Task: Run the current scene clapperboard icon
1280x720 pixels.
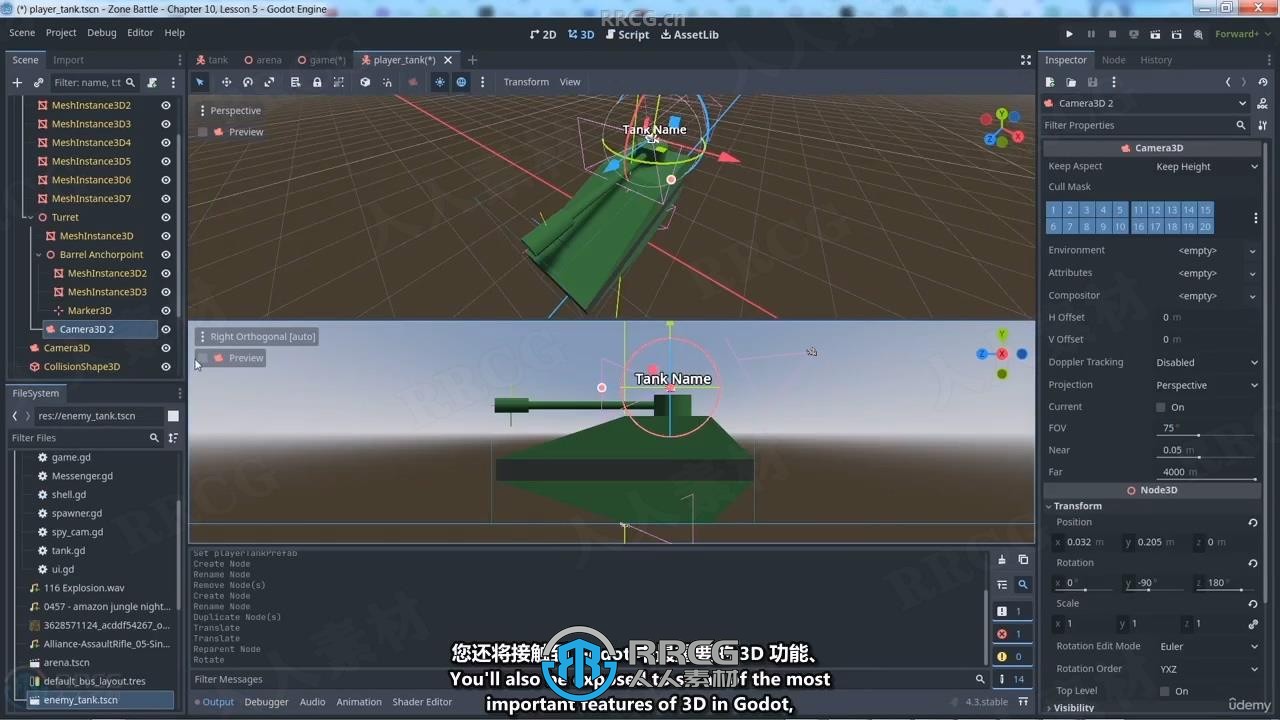Action: (1155, 34)
